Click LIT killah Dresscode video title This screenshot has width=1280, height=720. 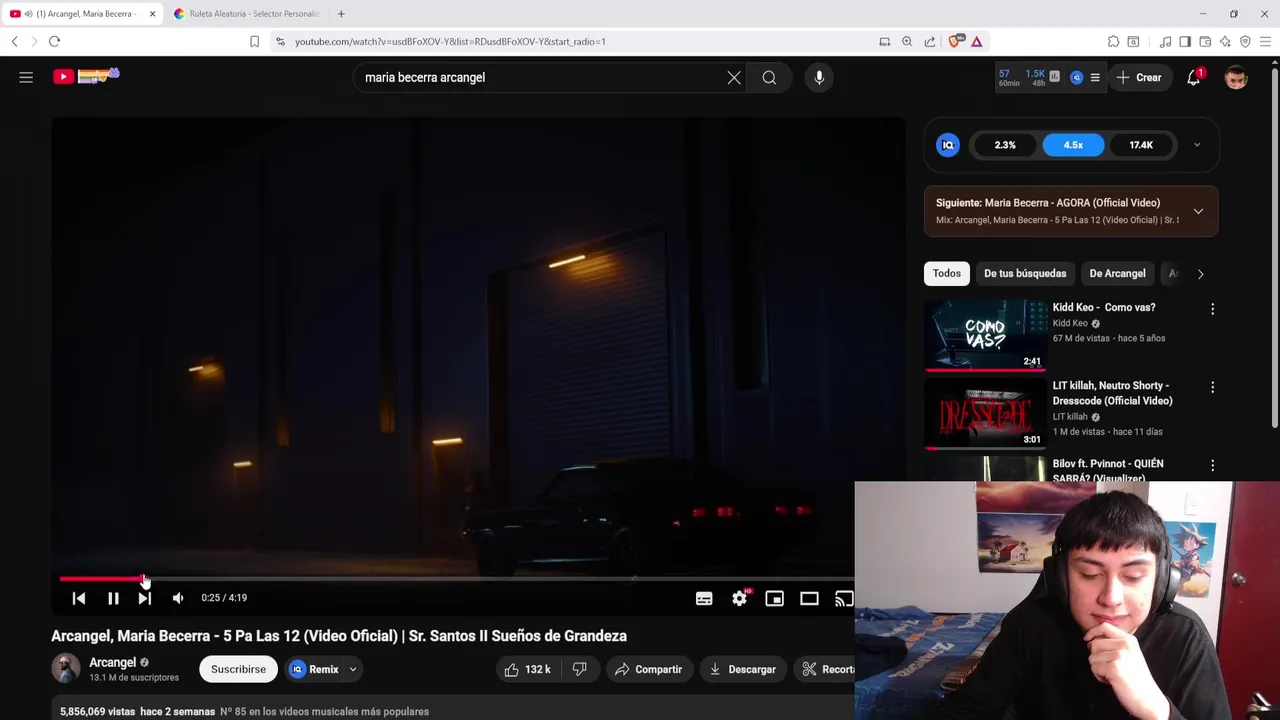tap(1112, 393)
